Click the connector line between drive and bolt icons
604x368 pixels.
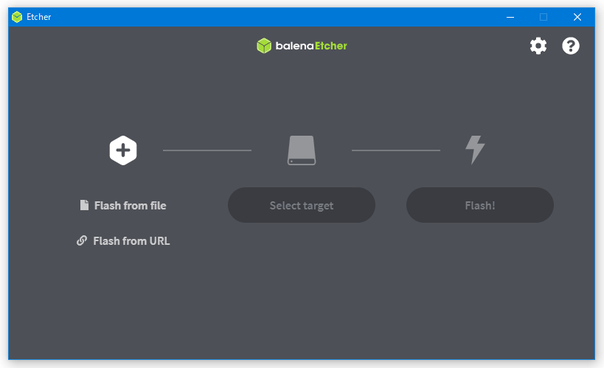click(396, 150)
